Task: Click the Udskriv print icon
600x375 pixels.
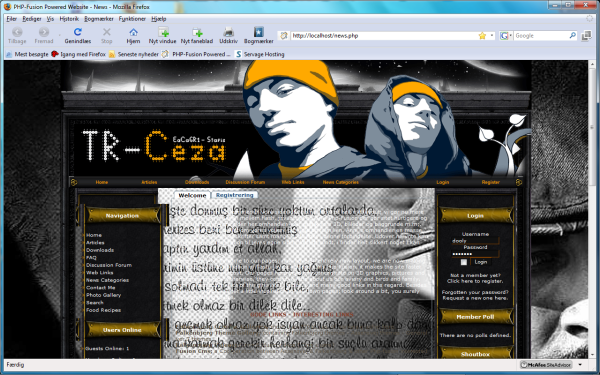Action: point(228,32)
